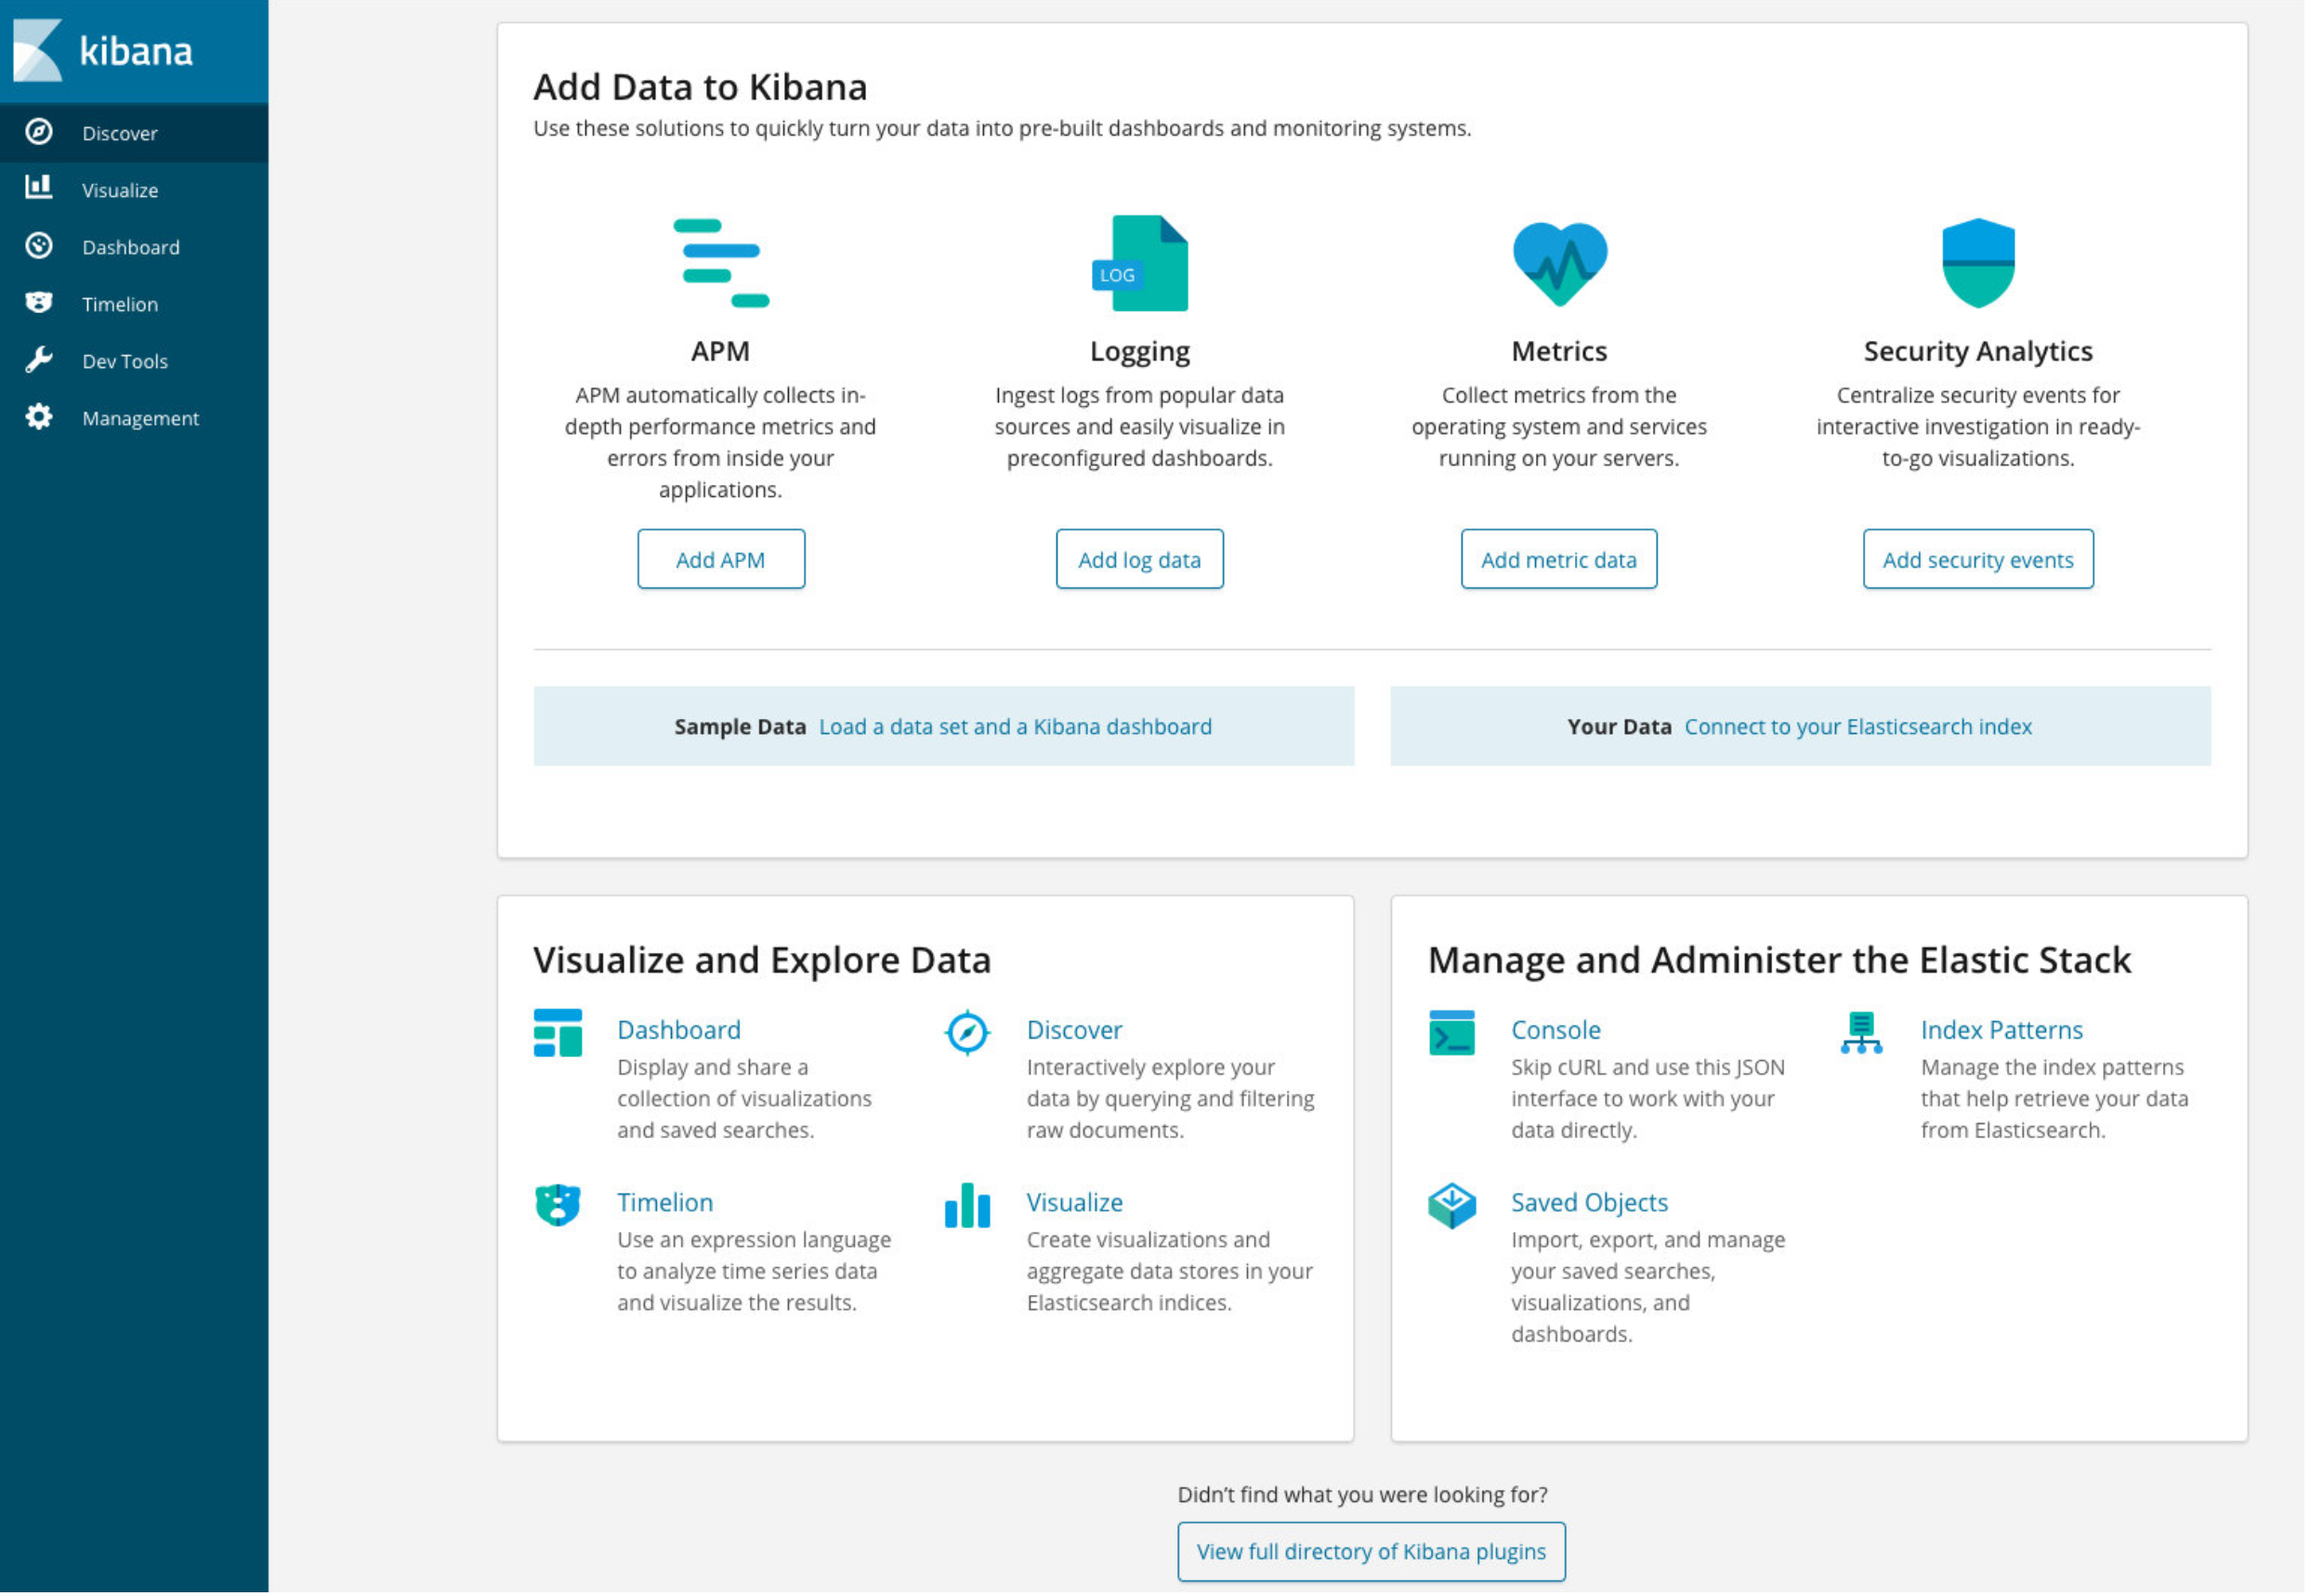Click the Dashboard tiles icon in Visualize section
This screenshot has height=1596, width=2310.
(x=558, y=1035)
